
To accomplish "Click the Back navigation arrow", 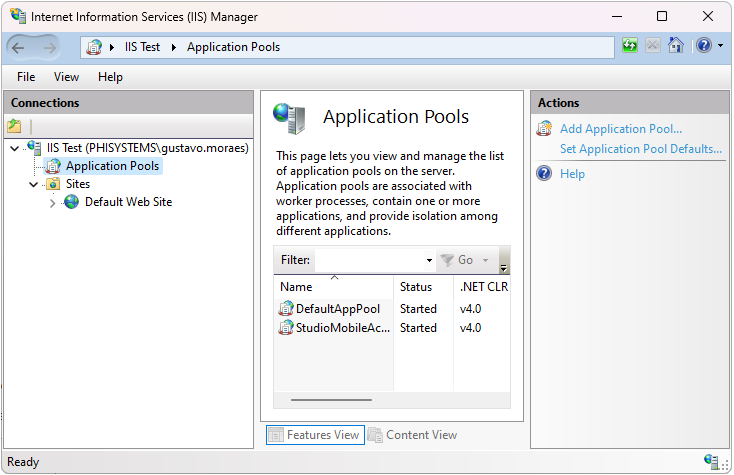I will coord(18,47).
